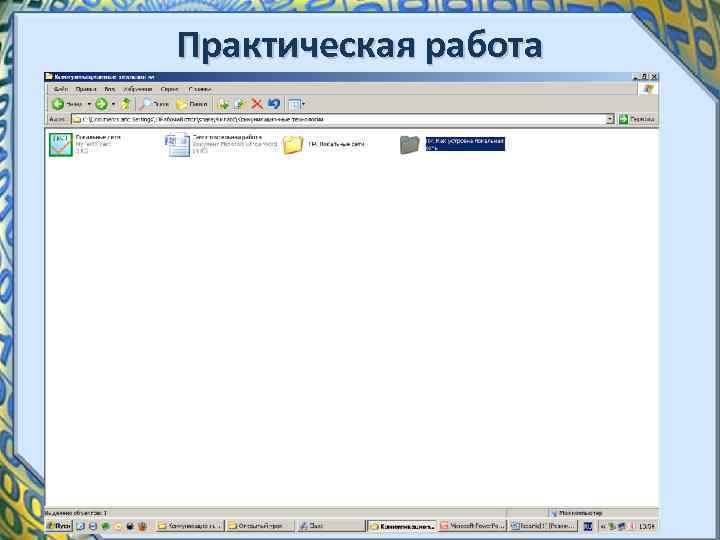Click the orange quick launch icon
This screenshot has width=720, height=540.
(x=142, y=526)
